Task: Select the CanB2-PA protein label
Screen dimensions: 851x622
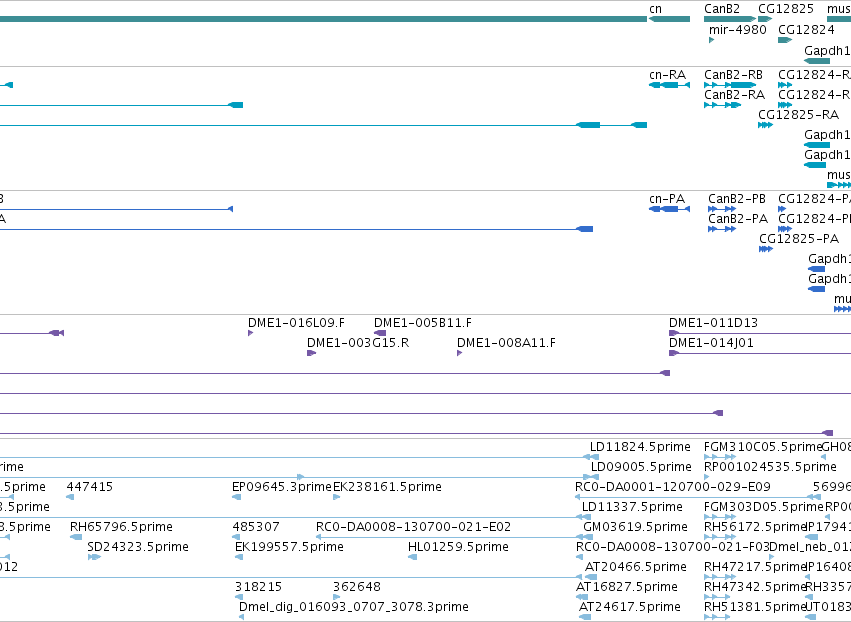Action: pos(738,219)
